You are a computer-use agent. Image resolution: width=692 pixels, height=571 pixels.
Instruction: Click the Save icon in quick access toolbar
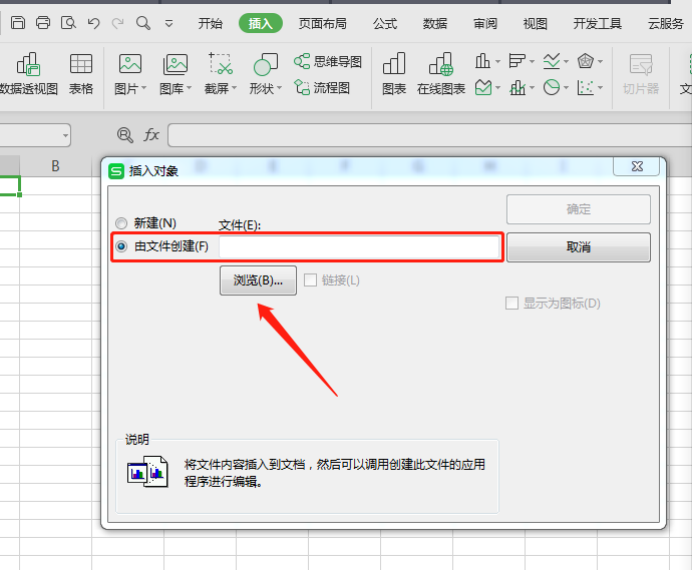tap(18, 23)
